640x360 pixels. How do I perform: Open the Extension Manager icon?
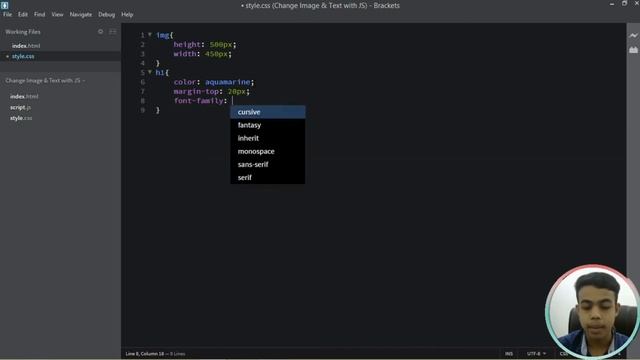coord(633,50)
